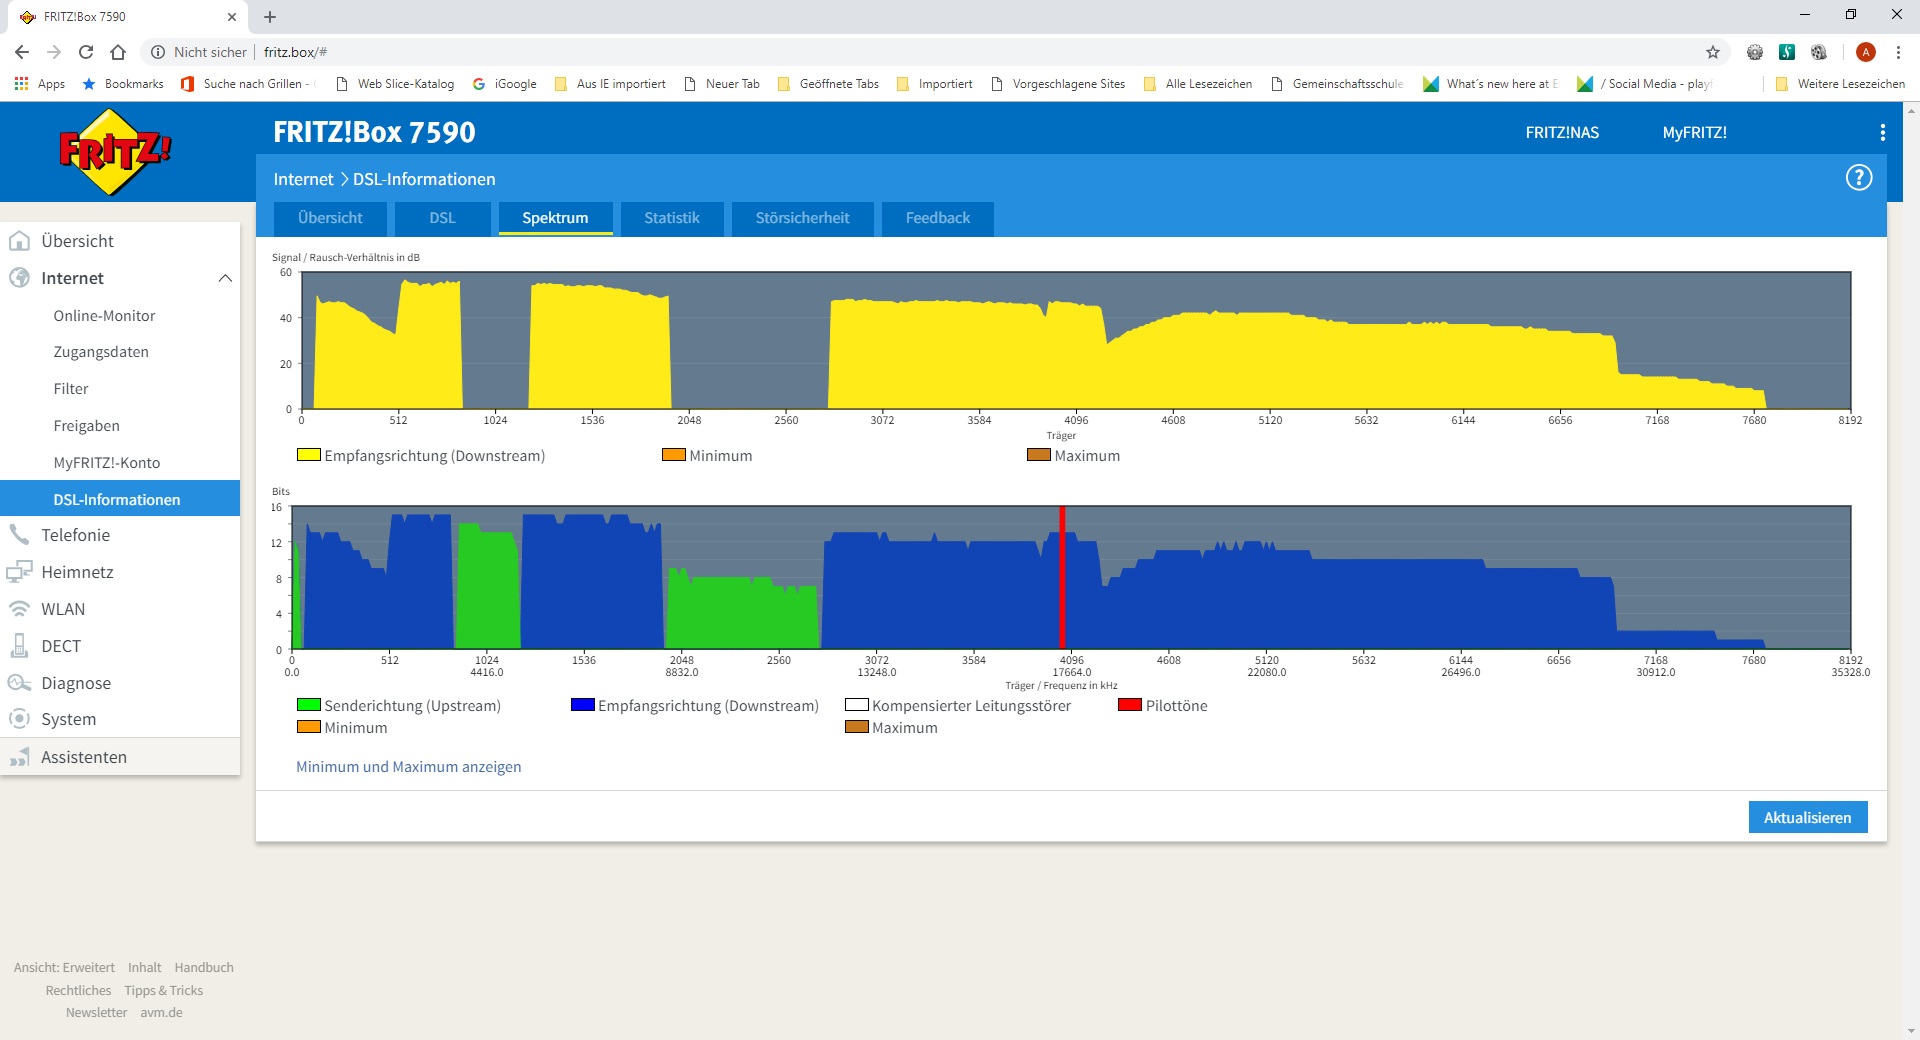
Task: Click the Telefonie phone icon
Action: point(19,535)
